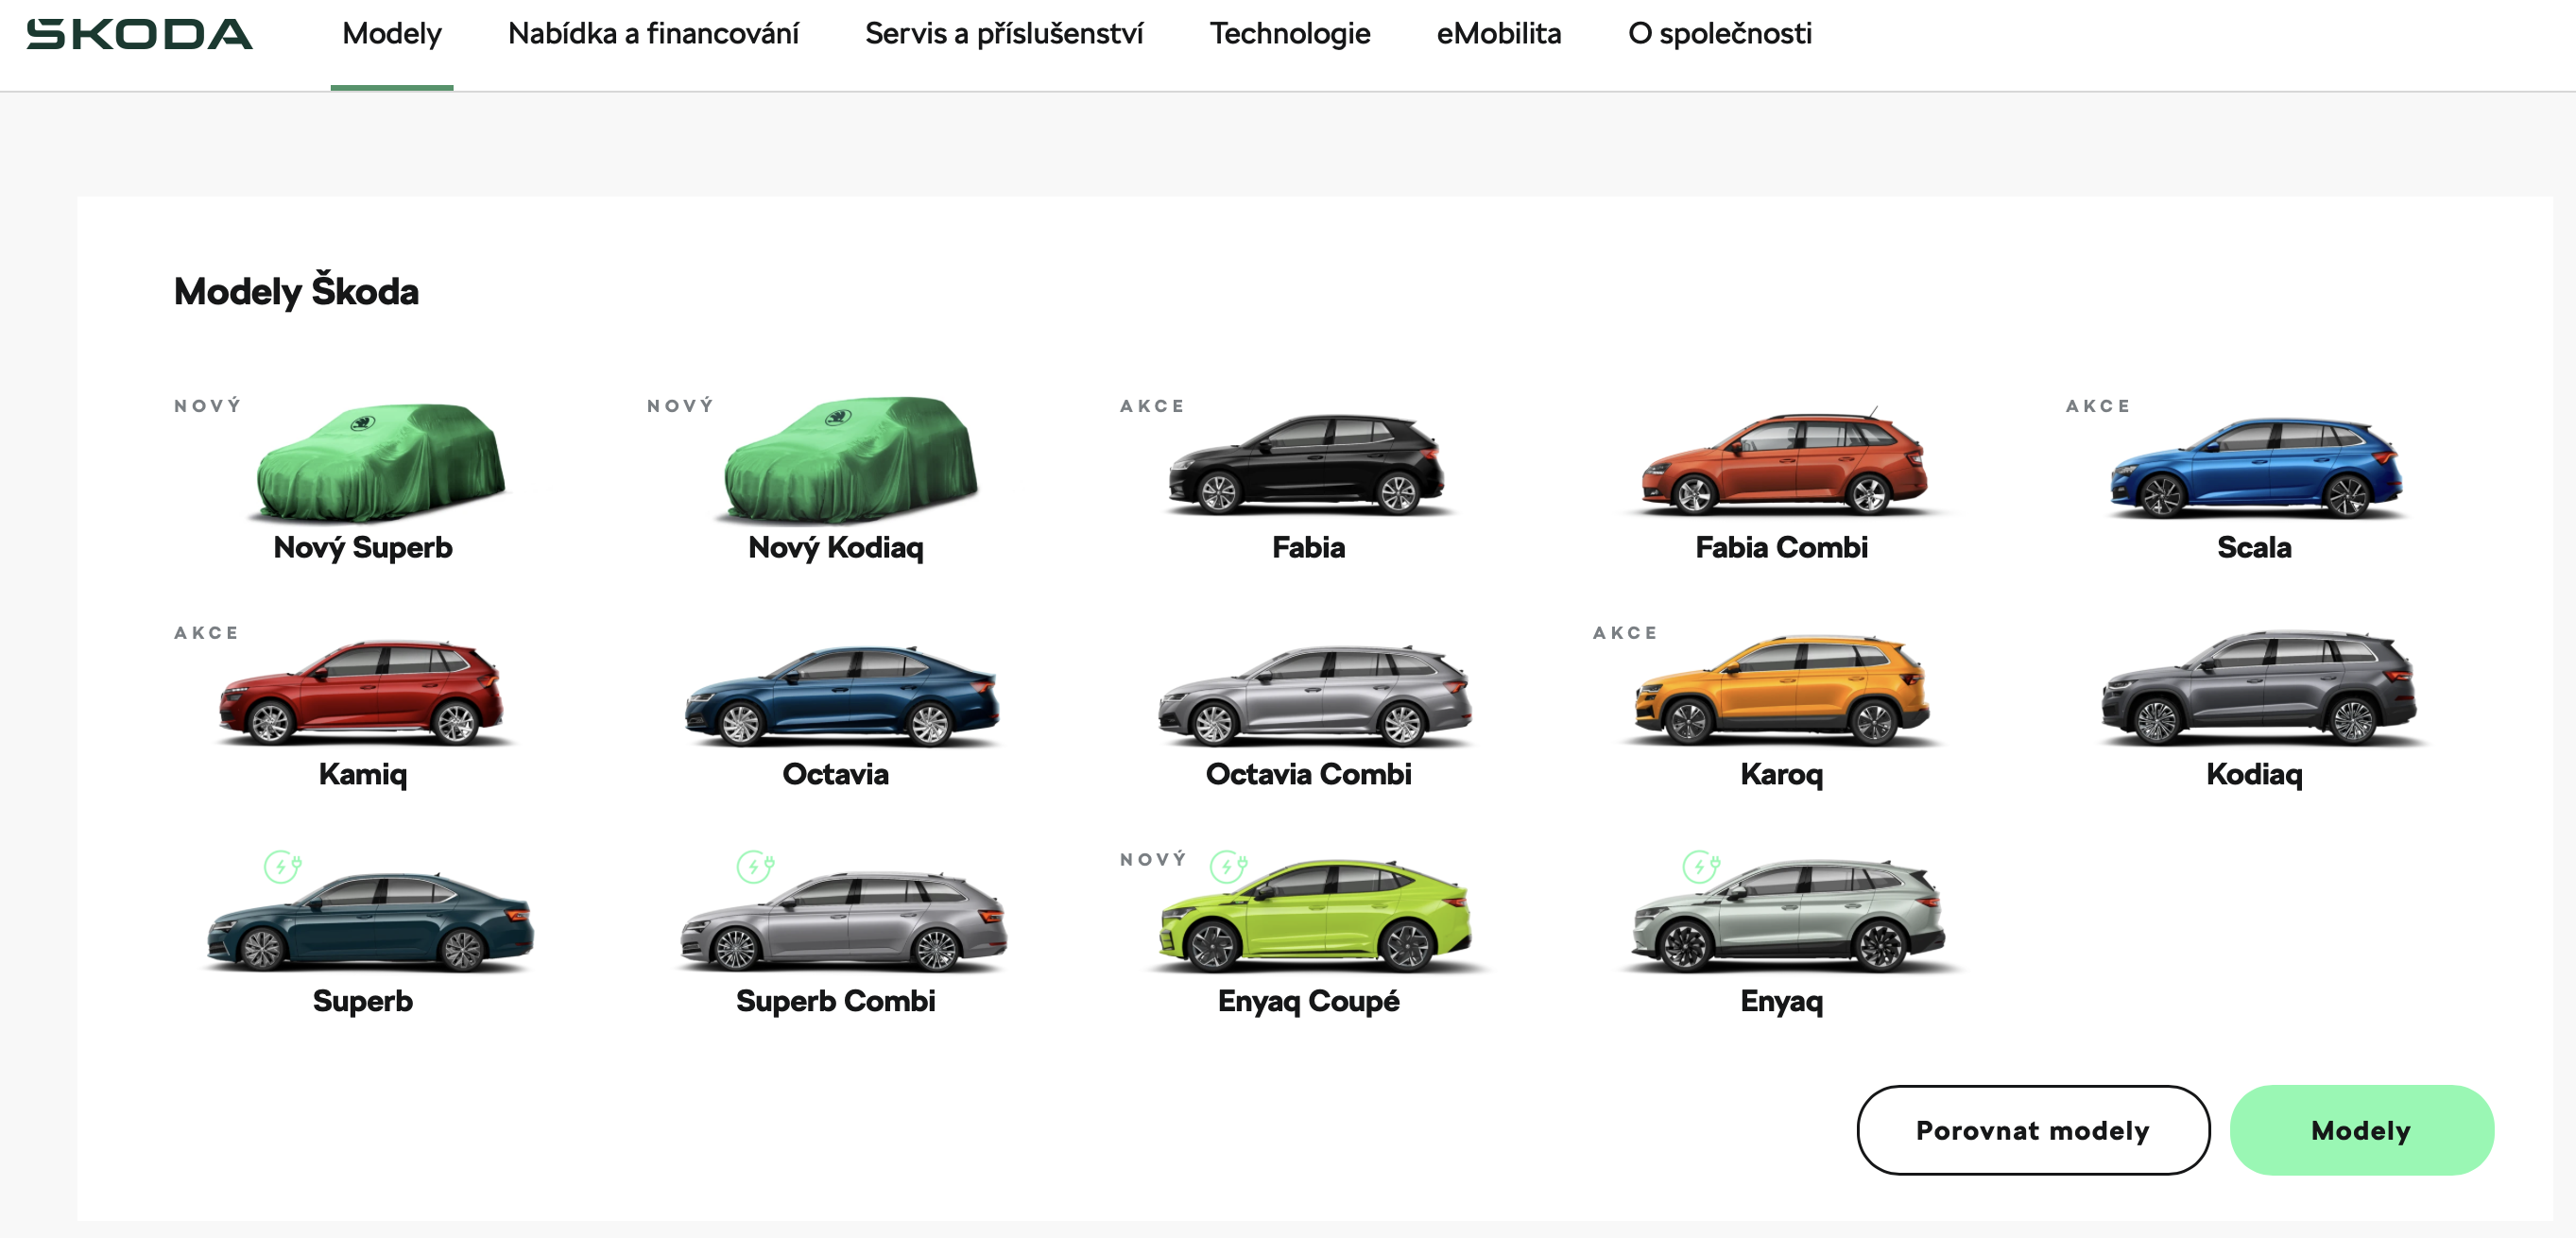
Task: Click the AKCE label above Fabia
Action: click(x=1152, y=406)
